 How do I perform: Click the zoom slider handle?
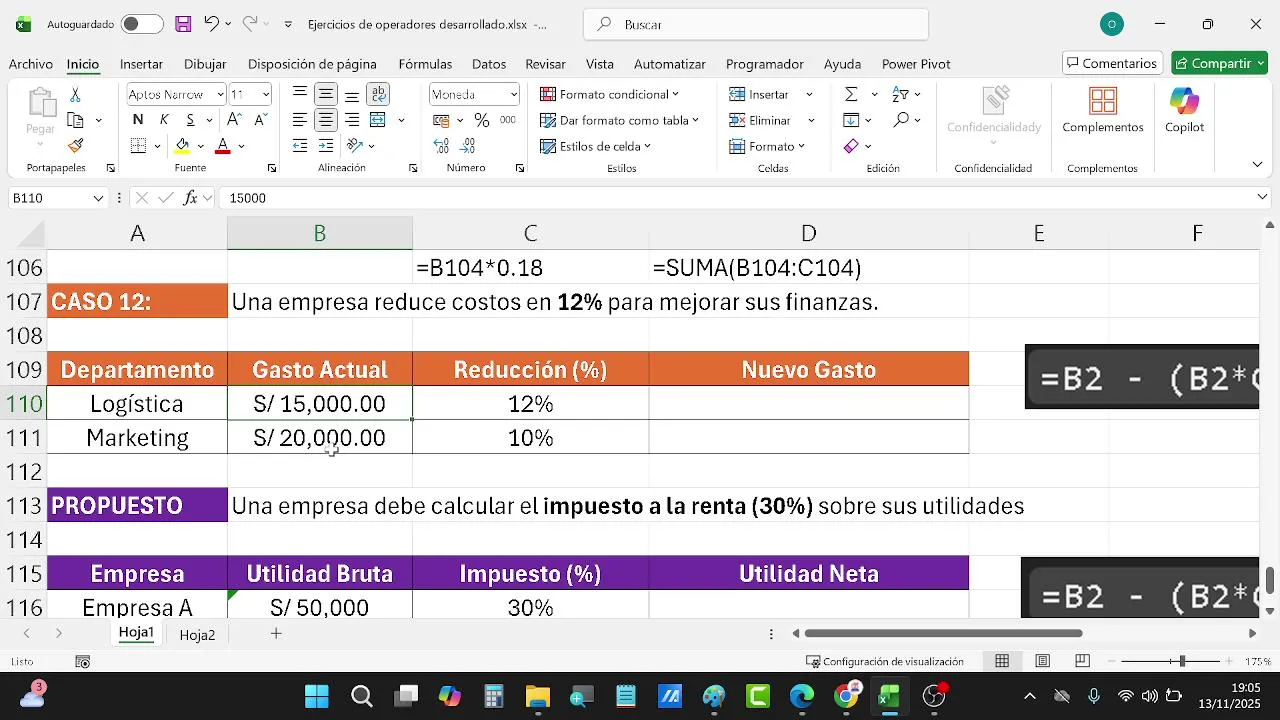click(x=1182, y=661)
